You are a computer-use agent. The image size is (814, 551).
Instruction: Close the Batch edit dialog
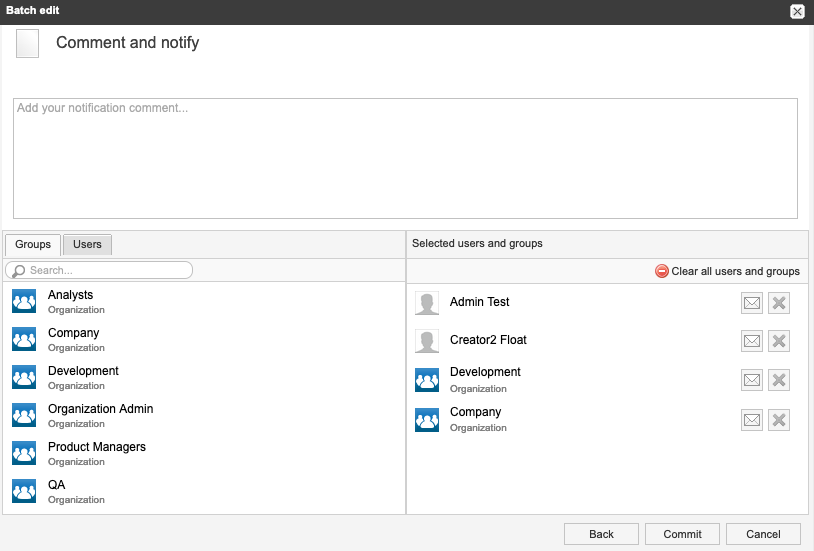click(x=797, y=11)
